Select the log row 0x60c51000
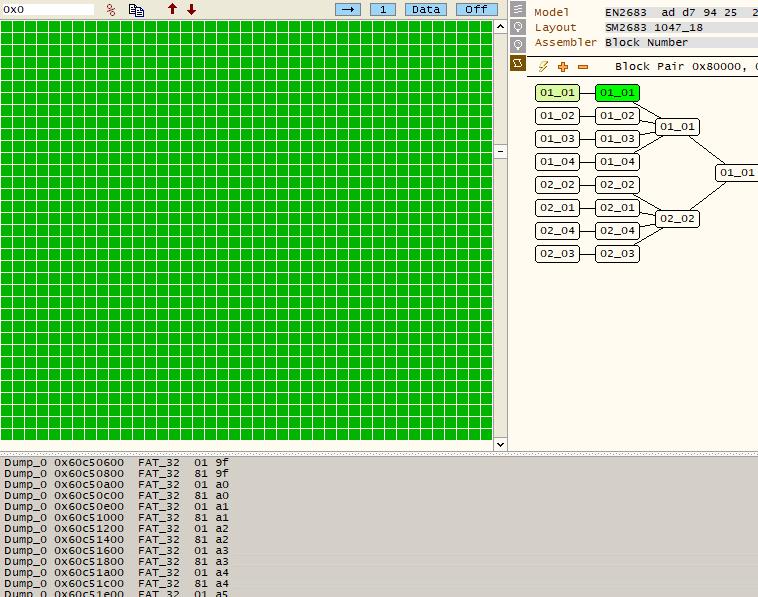This screenshot has height=597, width=758. [116, 518]
